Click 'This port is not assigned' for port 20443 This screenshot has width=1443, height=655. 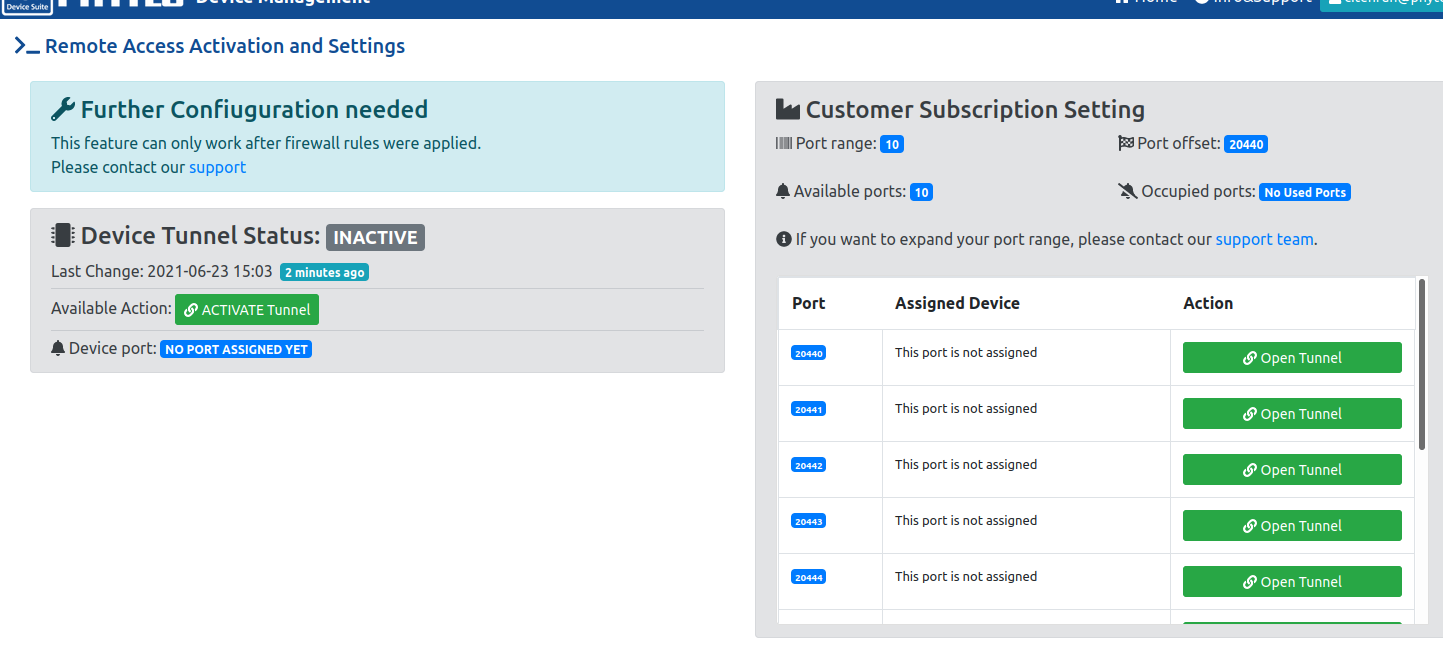966,520
